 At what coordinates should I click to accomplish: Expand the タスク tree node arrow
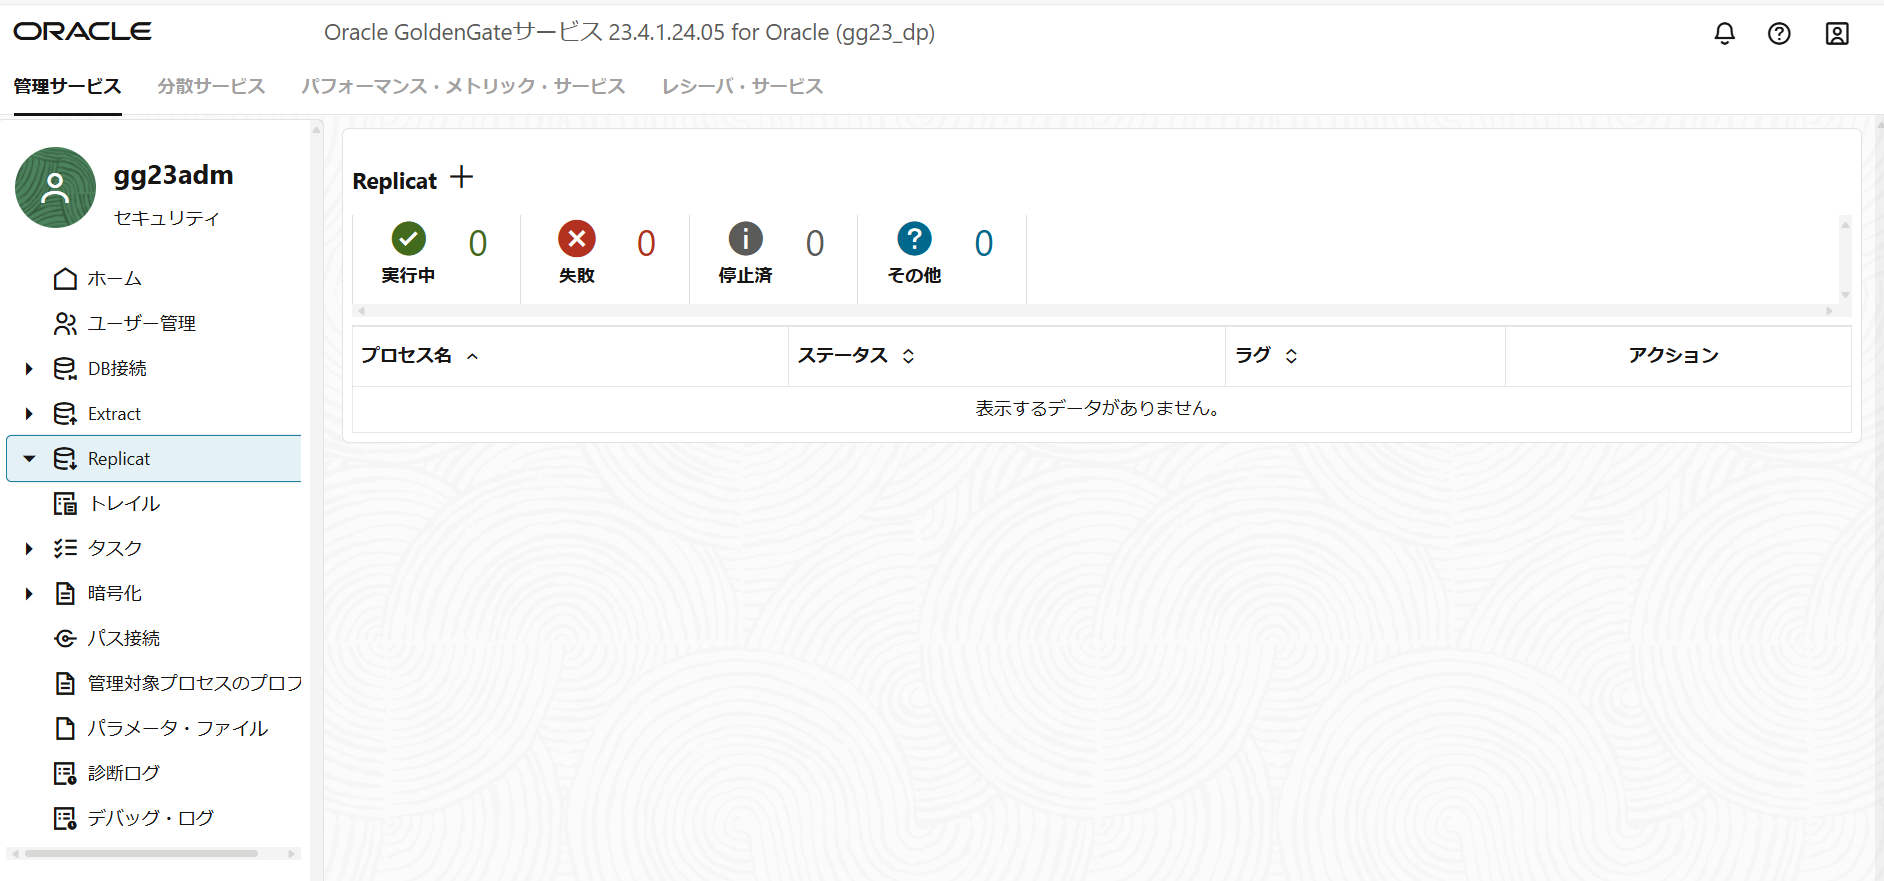(29, 549)
